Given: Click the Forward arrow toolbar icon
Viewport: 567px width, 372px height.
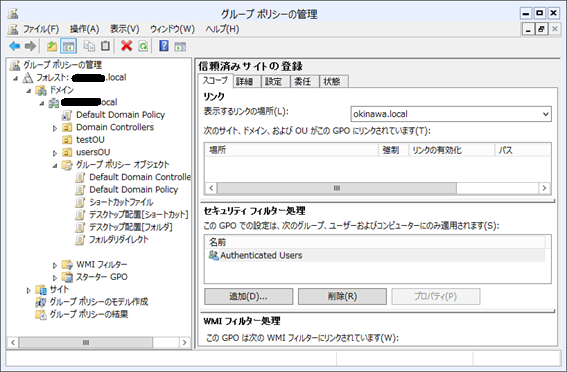Looking at the screenshot, I should pos(30,46).
